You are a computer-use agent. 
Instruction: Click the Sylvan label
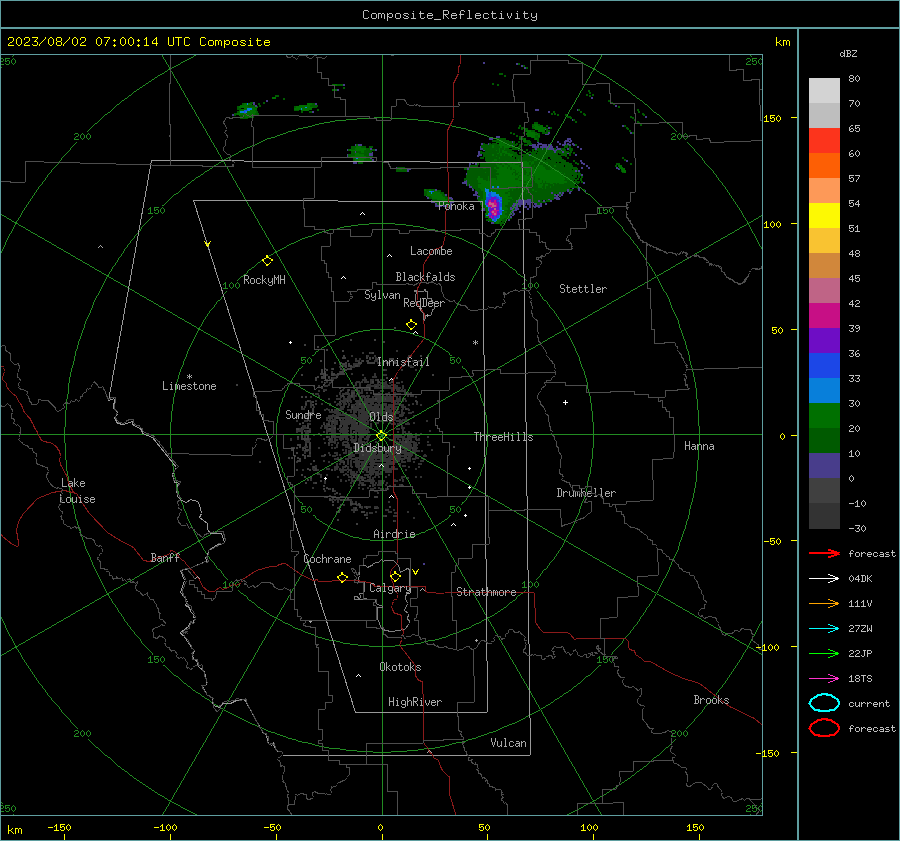[x=382, y=295]
